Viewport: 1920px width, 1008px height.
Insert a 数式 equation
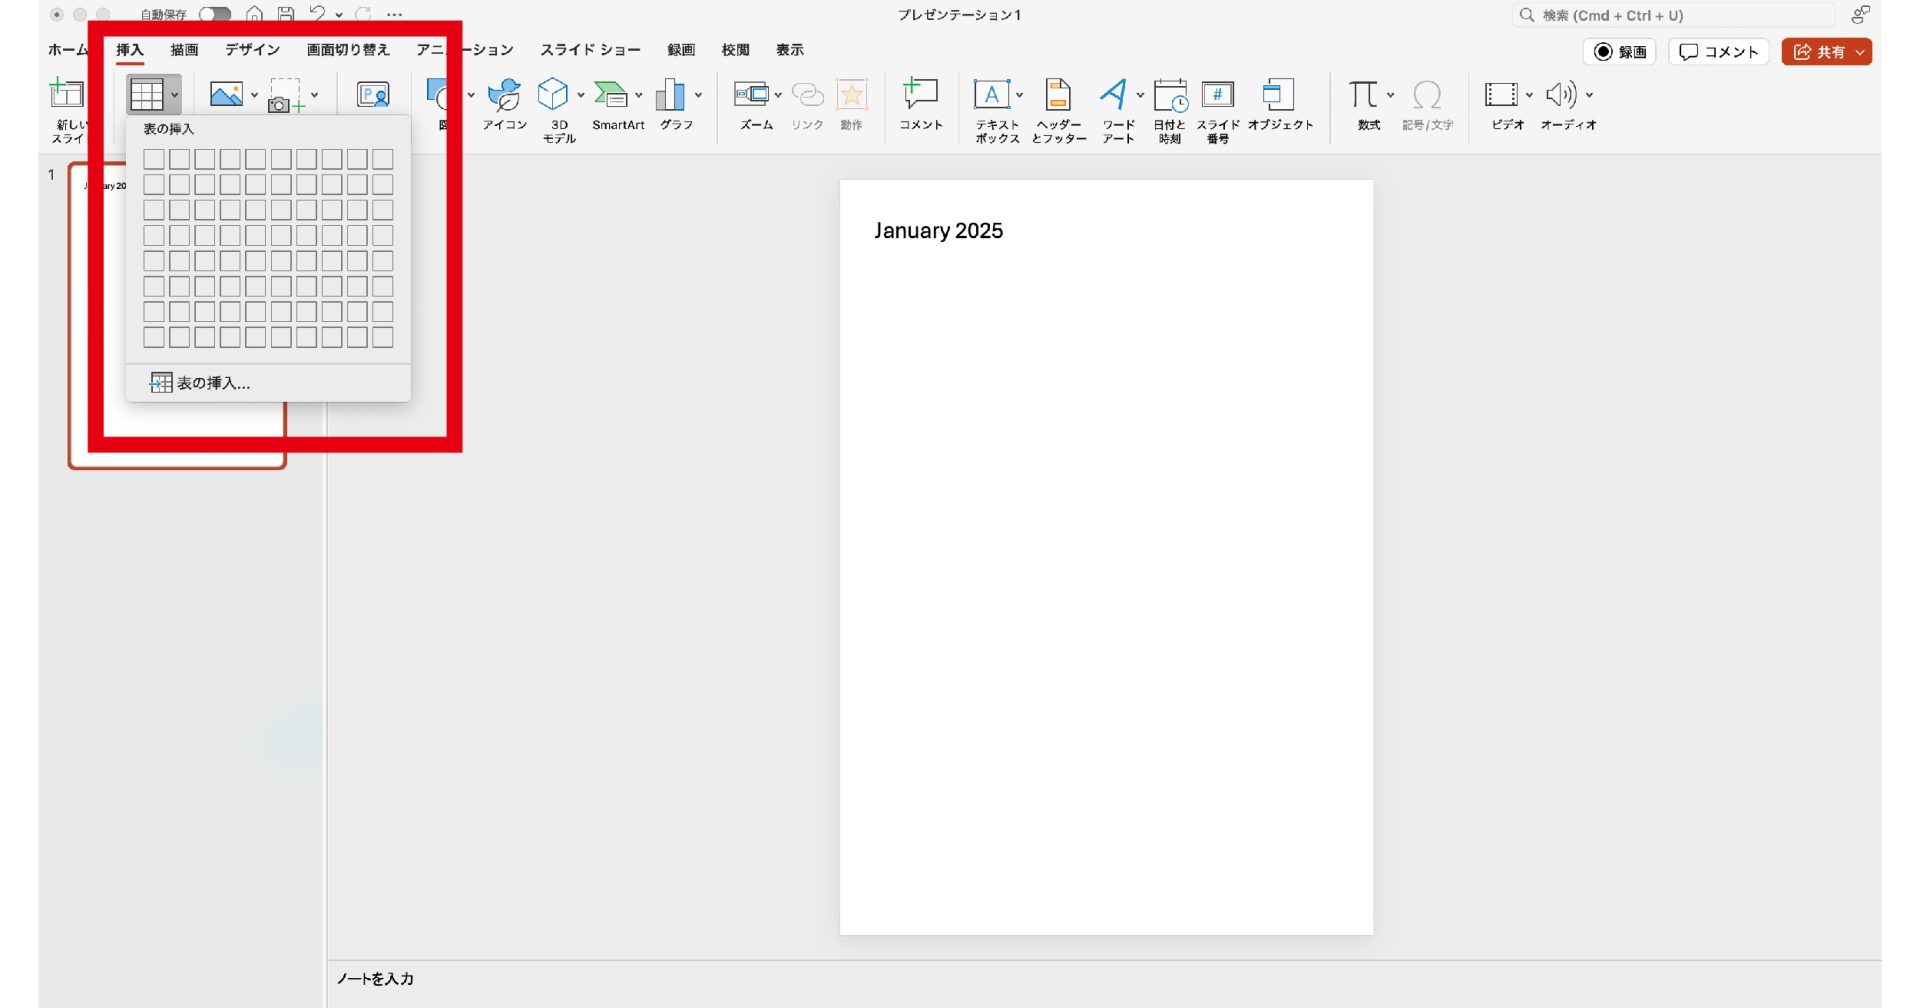coord(1363,96)
